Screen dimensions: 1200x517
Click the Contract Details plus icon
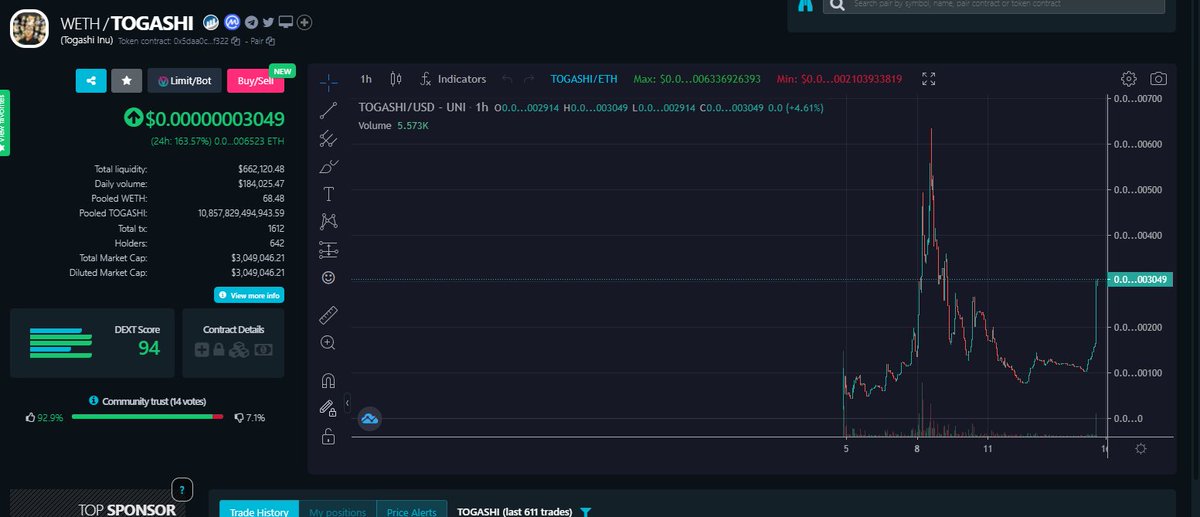click(x=202, y=350)
